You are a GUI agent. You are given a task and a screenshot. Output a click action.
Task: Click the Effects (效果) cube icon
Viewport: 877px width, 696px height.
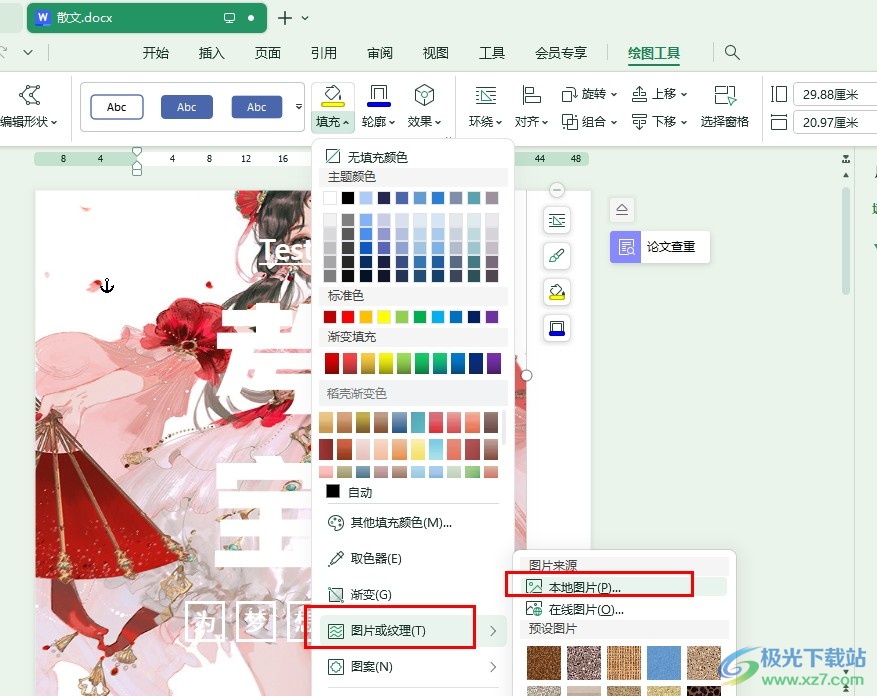click(425, 96)
